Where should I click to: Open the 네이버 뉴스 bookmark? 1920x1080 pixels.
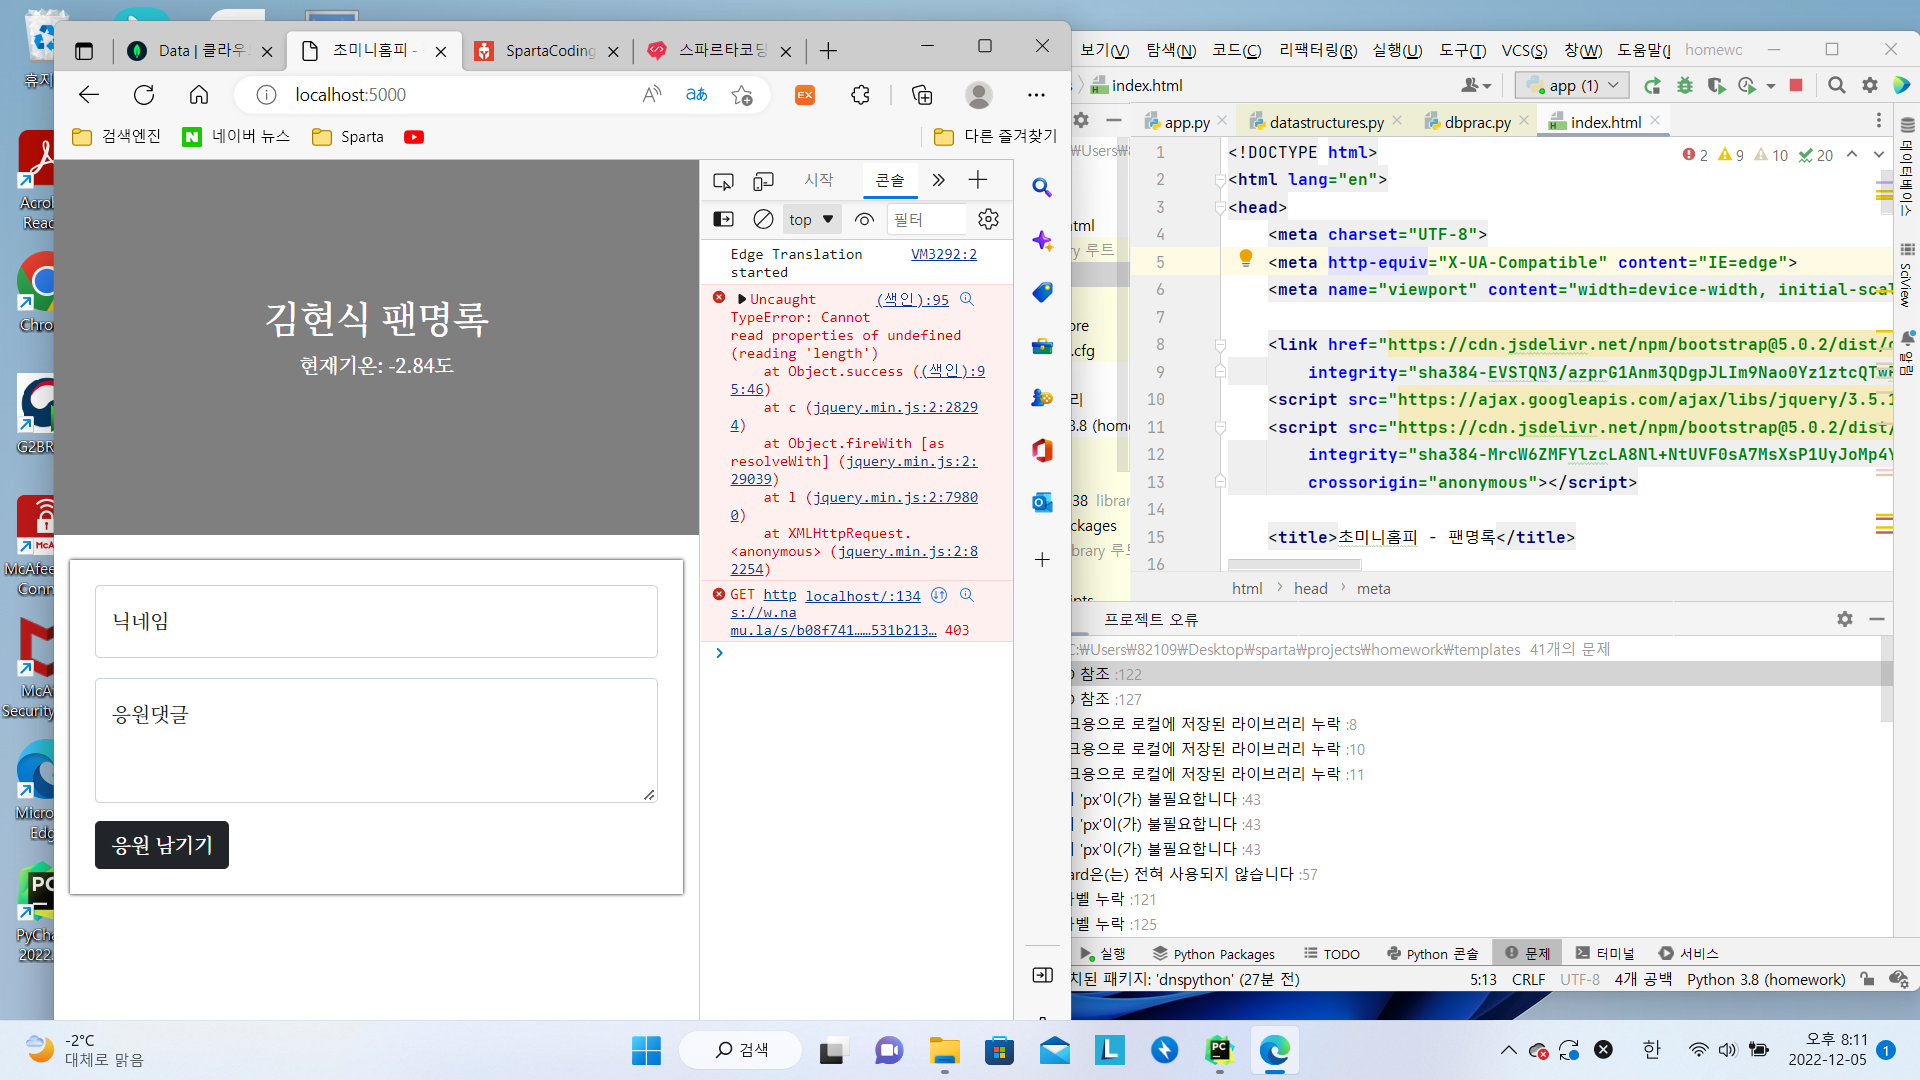point(237,137)
